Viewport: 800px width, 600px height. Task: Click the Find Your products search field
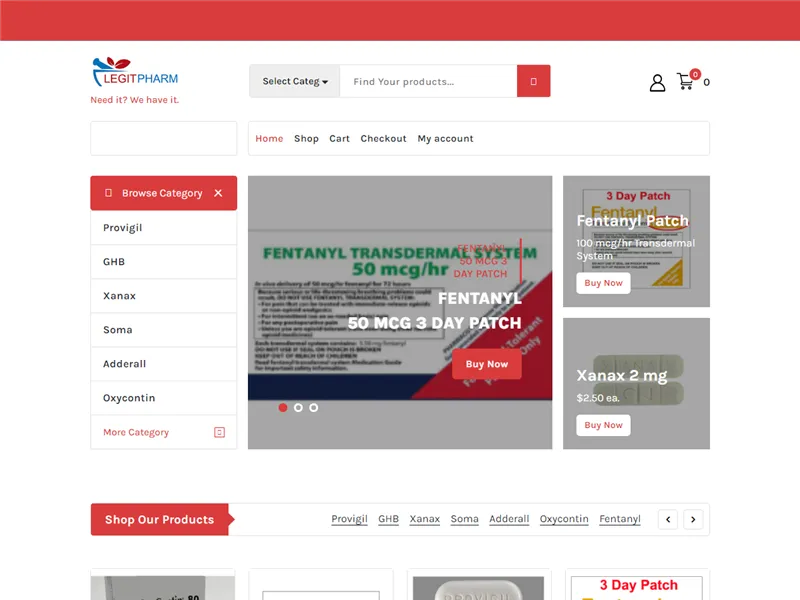tap(427, 81)
